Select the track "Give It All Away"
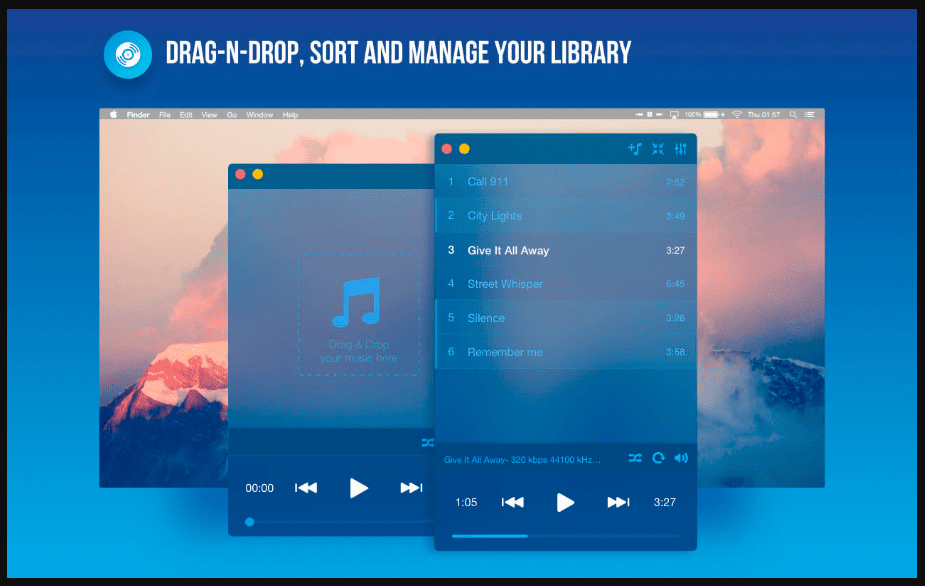The width and height of the screenshot is (925, 586). point(566,250)
